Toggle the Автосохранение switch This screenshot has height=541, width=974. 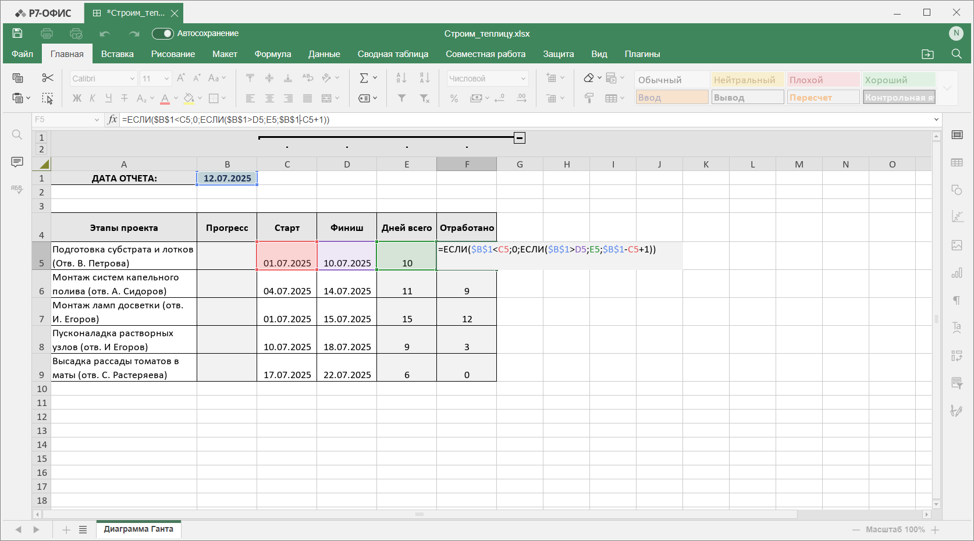pos(163,34)
